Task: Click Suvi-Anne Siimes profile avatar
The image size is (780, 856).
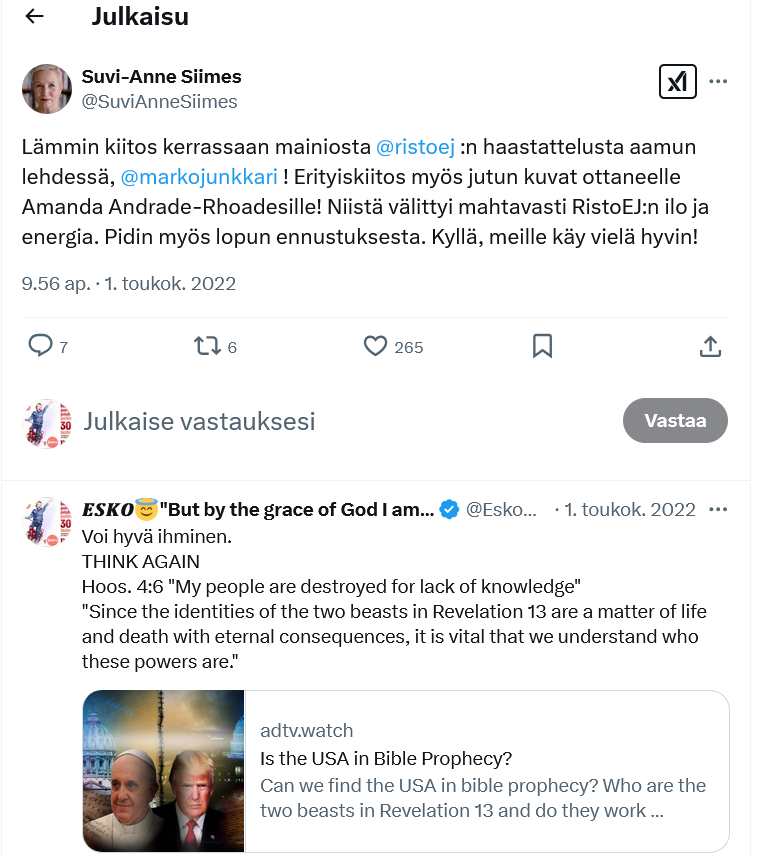Action: coord(47,89)
